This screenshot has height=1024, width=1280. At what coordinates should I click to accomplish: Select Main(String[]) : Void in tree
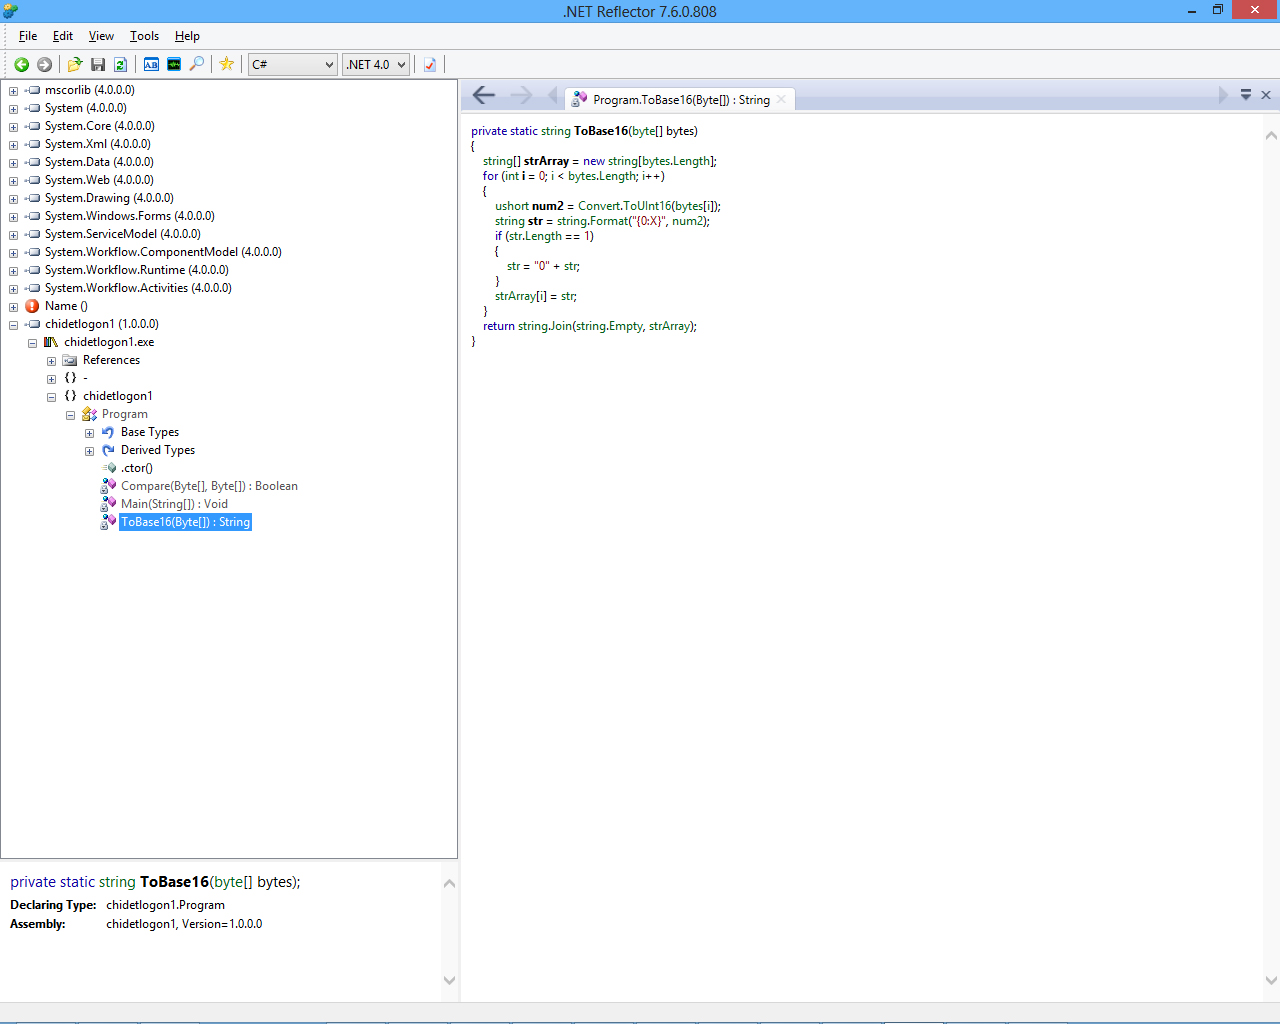(x=174, y=504)
